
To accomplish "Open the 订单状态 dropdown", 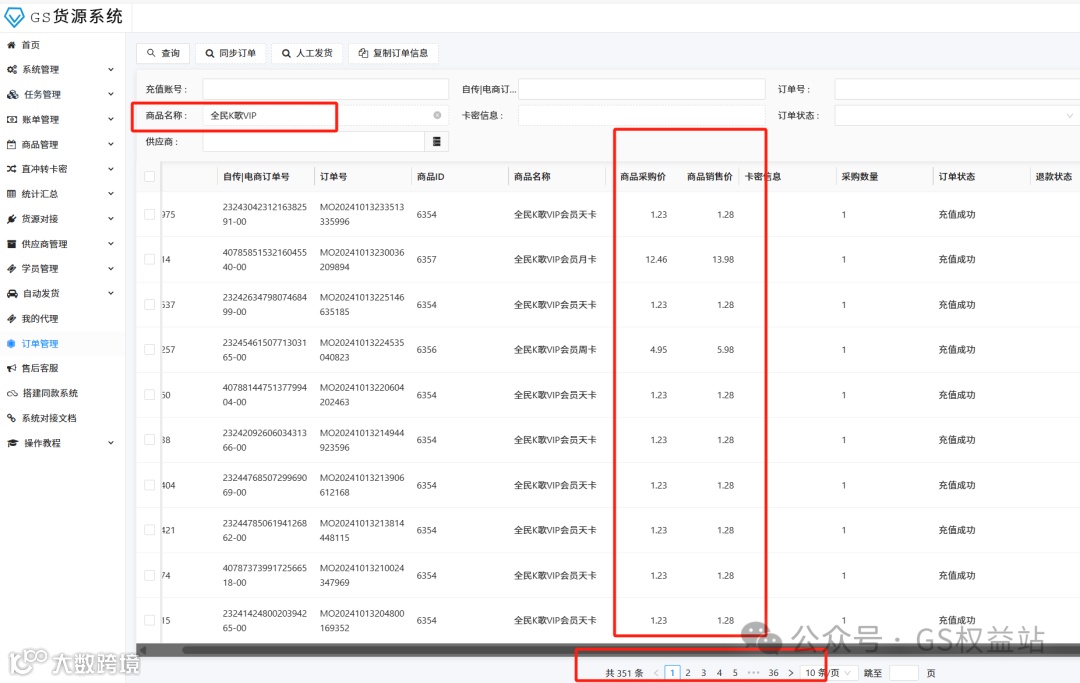I will click(x=957, y=116).
